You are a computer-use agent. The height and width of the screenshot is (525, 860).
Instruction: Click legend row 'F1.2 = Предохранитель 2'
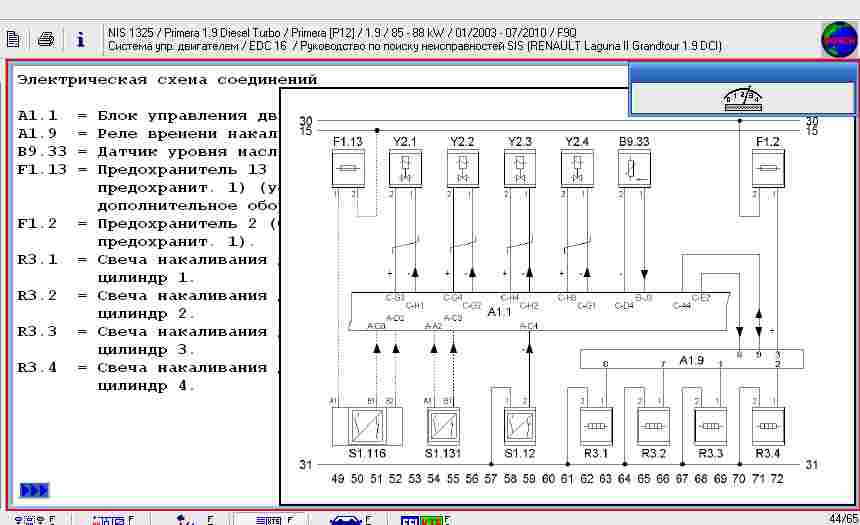pos(148,224)
